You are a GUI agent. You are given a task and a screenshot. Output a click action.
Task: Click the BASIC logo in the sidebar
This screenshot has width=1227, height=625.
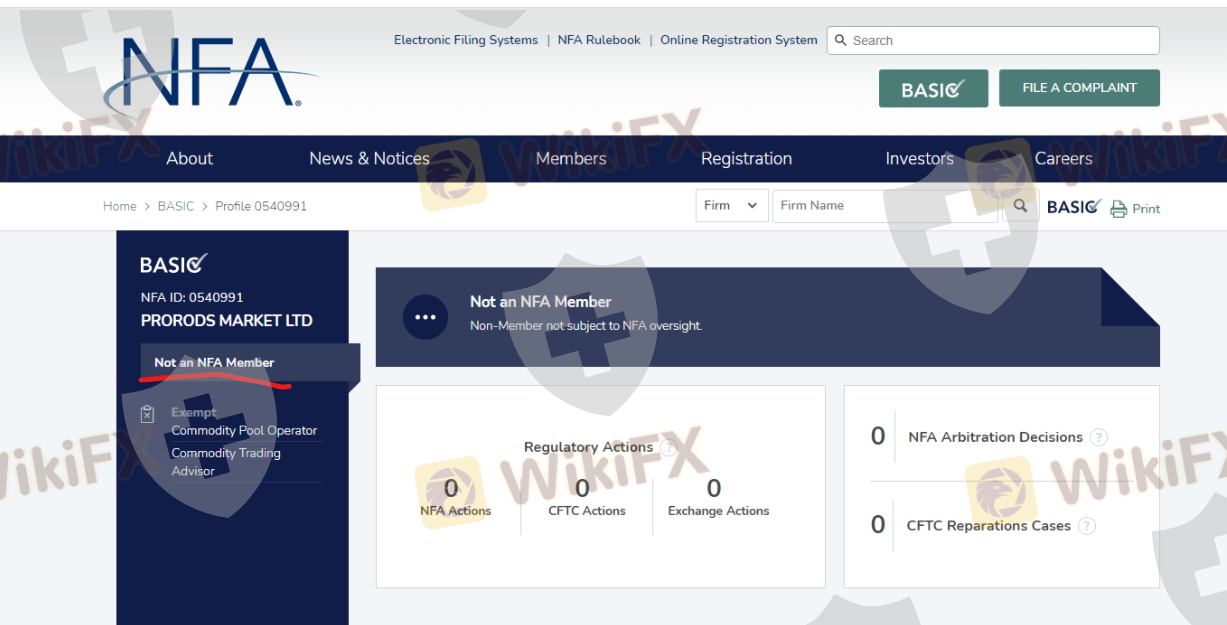[x=174, y=264]
